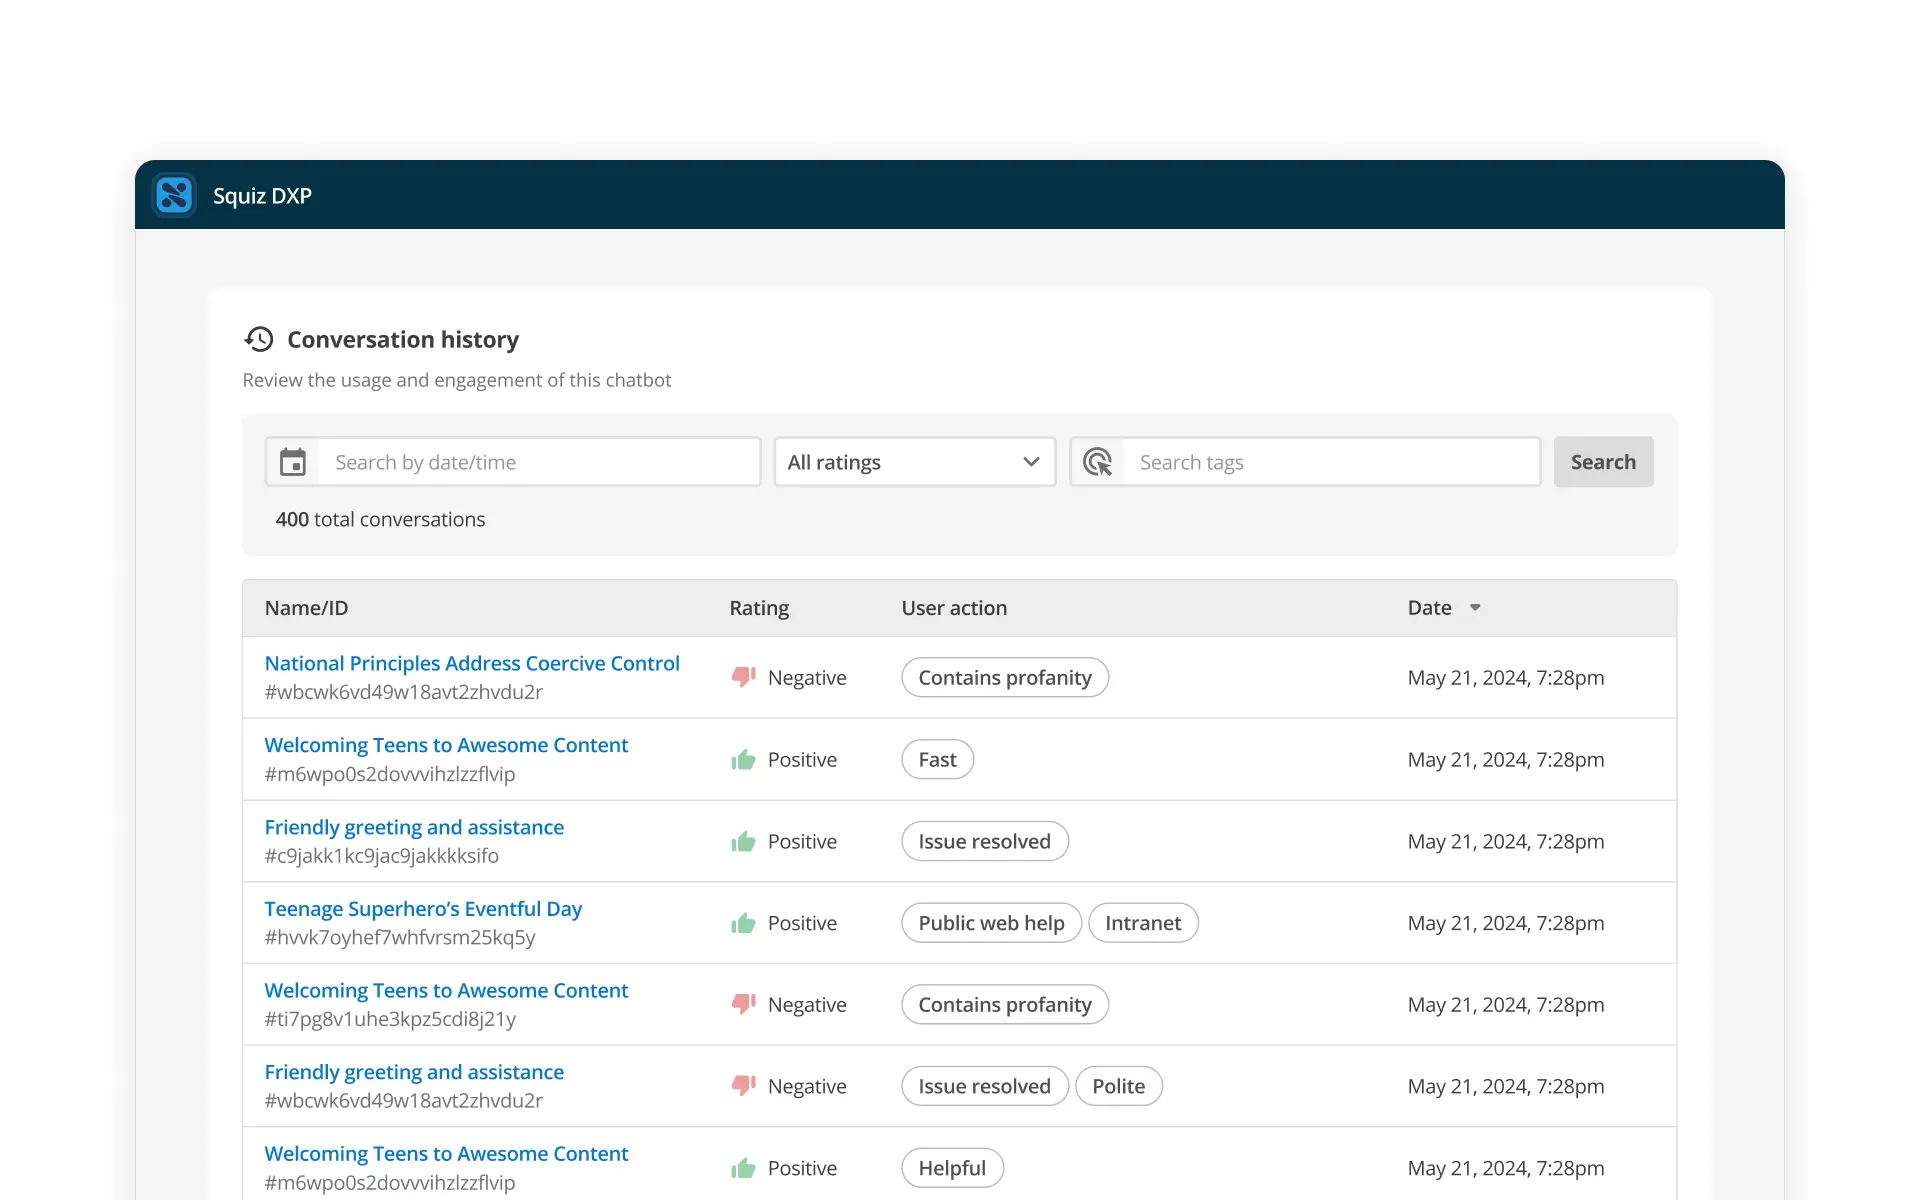Click the Name/ID column header
The width and height of the screenshot is (1920, 1200).
pos(306,608)
